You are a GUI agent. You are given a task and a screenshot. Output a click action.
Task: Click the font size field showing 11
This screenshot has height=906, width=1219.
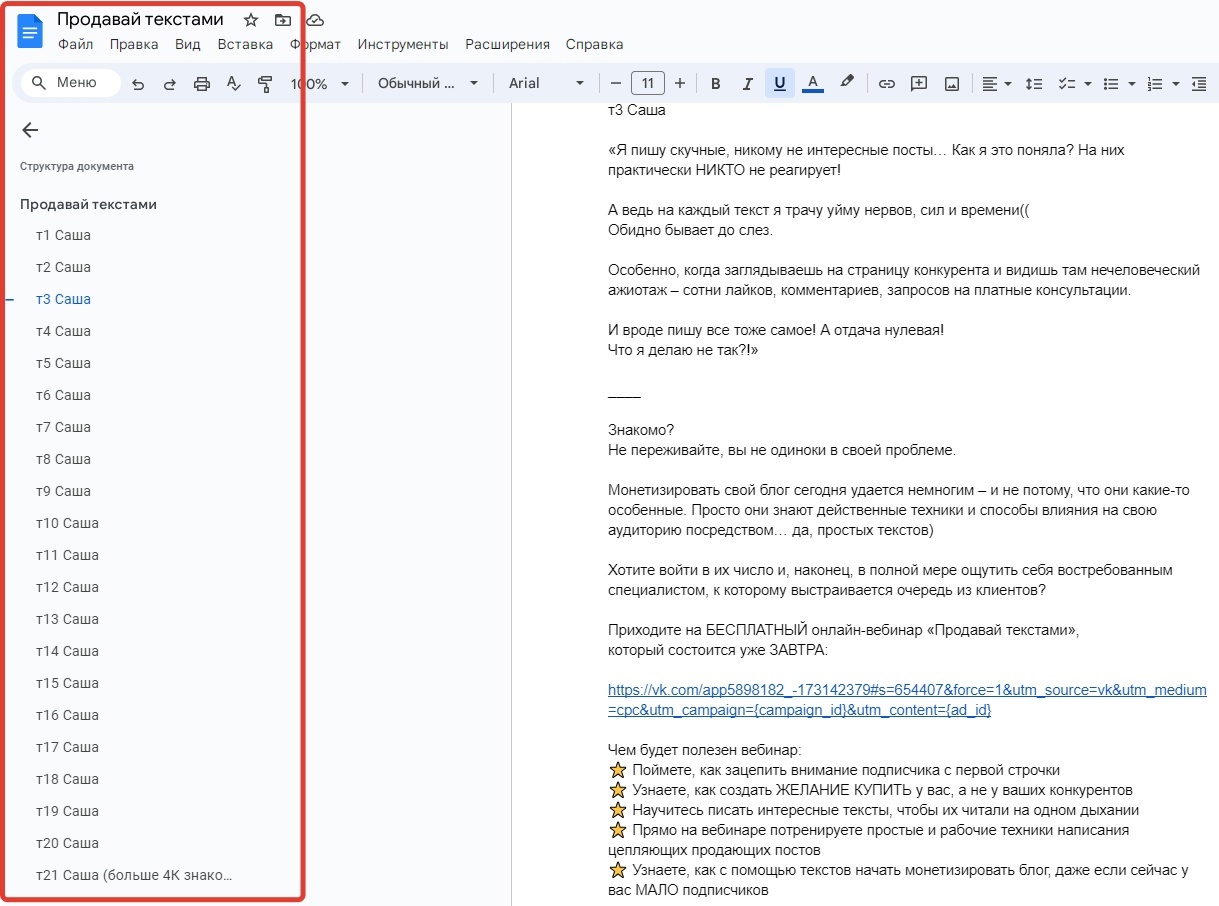pos(648,84)
